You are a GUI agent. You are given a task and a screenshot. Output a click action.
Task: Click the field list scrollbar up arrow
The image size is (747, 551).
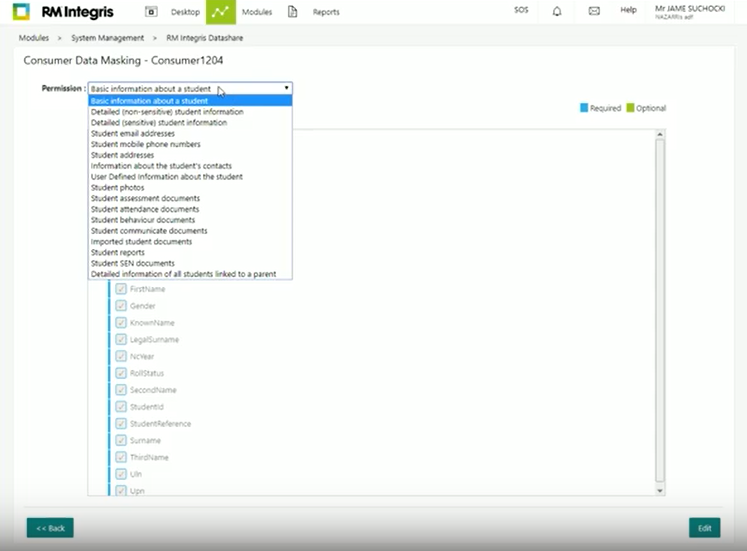click(660, 134)
